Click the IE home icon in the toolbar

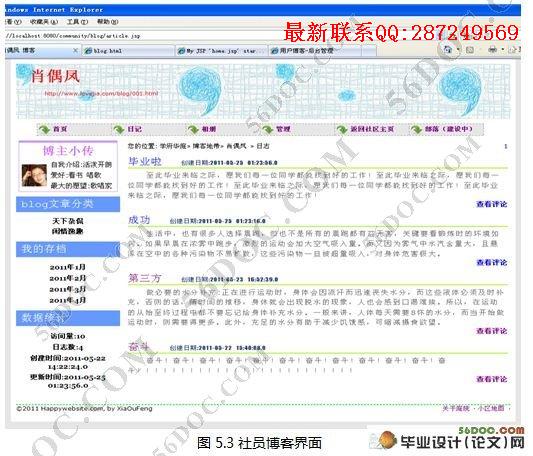click(x=448, y=50)
